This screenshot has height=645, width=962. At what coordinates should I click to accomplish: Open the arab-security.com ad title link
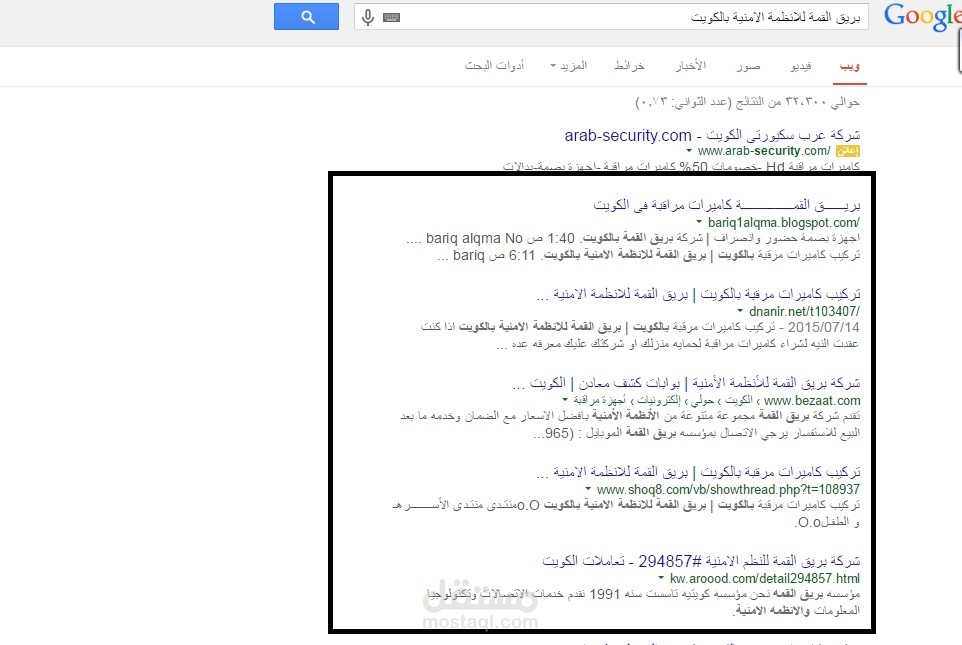pos(712,135)
